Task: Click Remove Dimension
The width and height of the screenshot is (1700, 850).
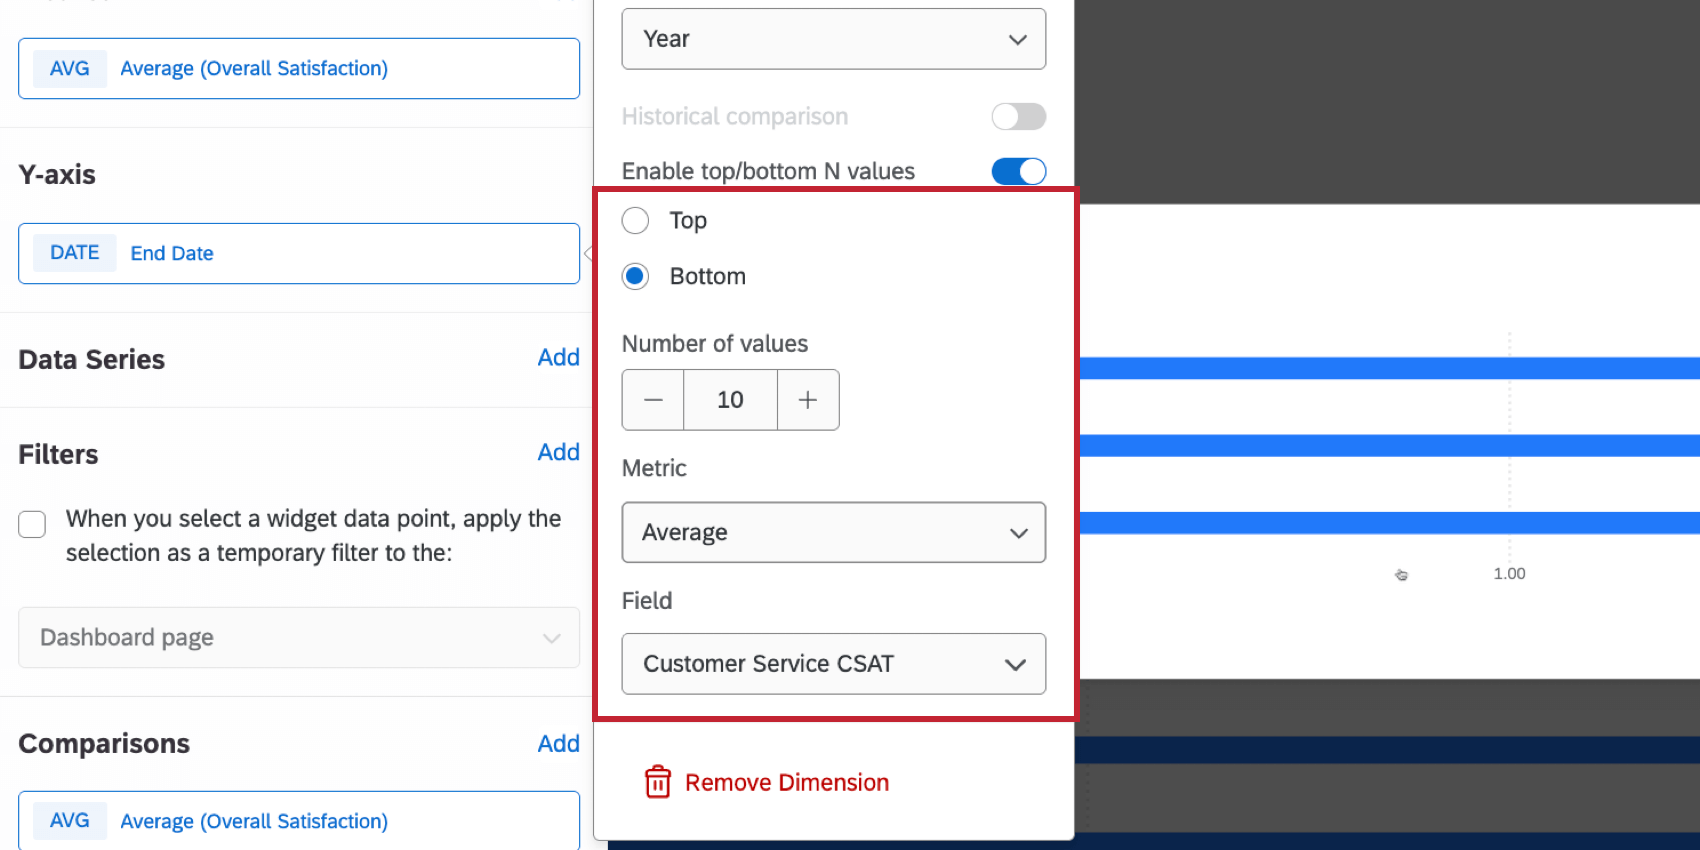Action: (x=786, y=782)
